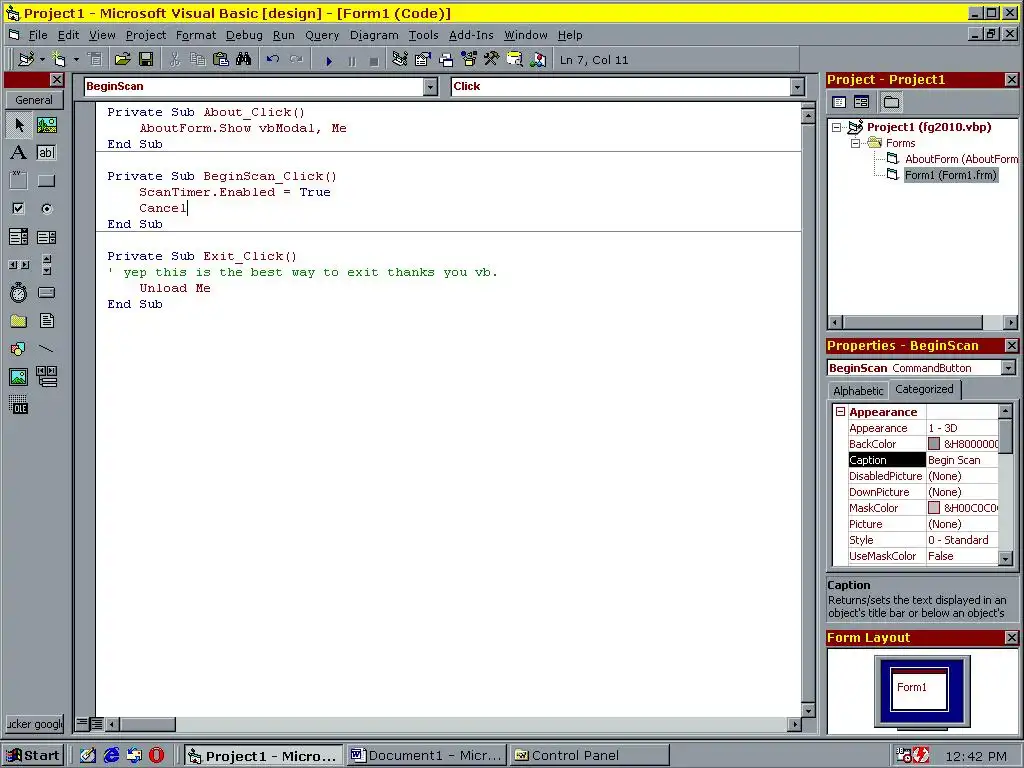Select the ListBox control tool
Screen dimensions: 1024x768
pyautogui.click(x=46, y=237)
